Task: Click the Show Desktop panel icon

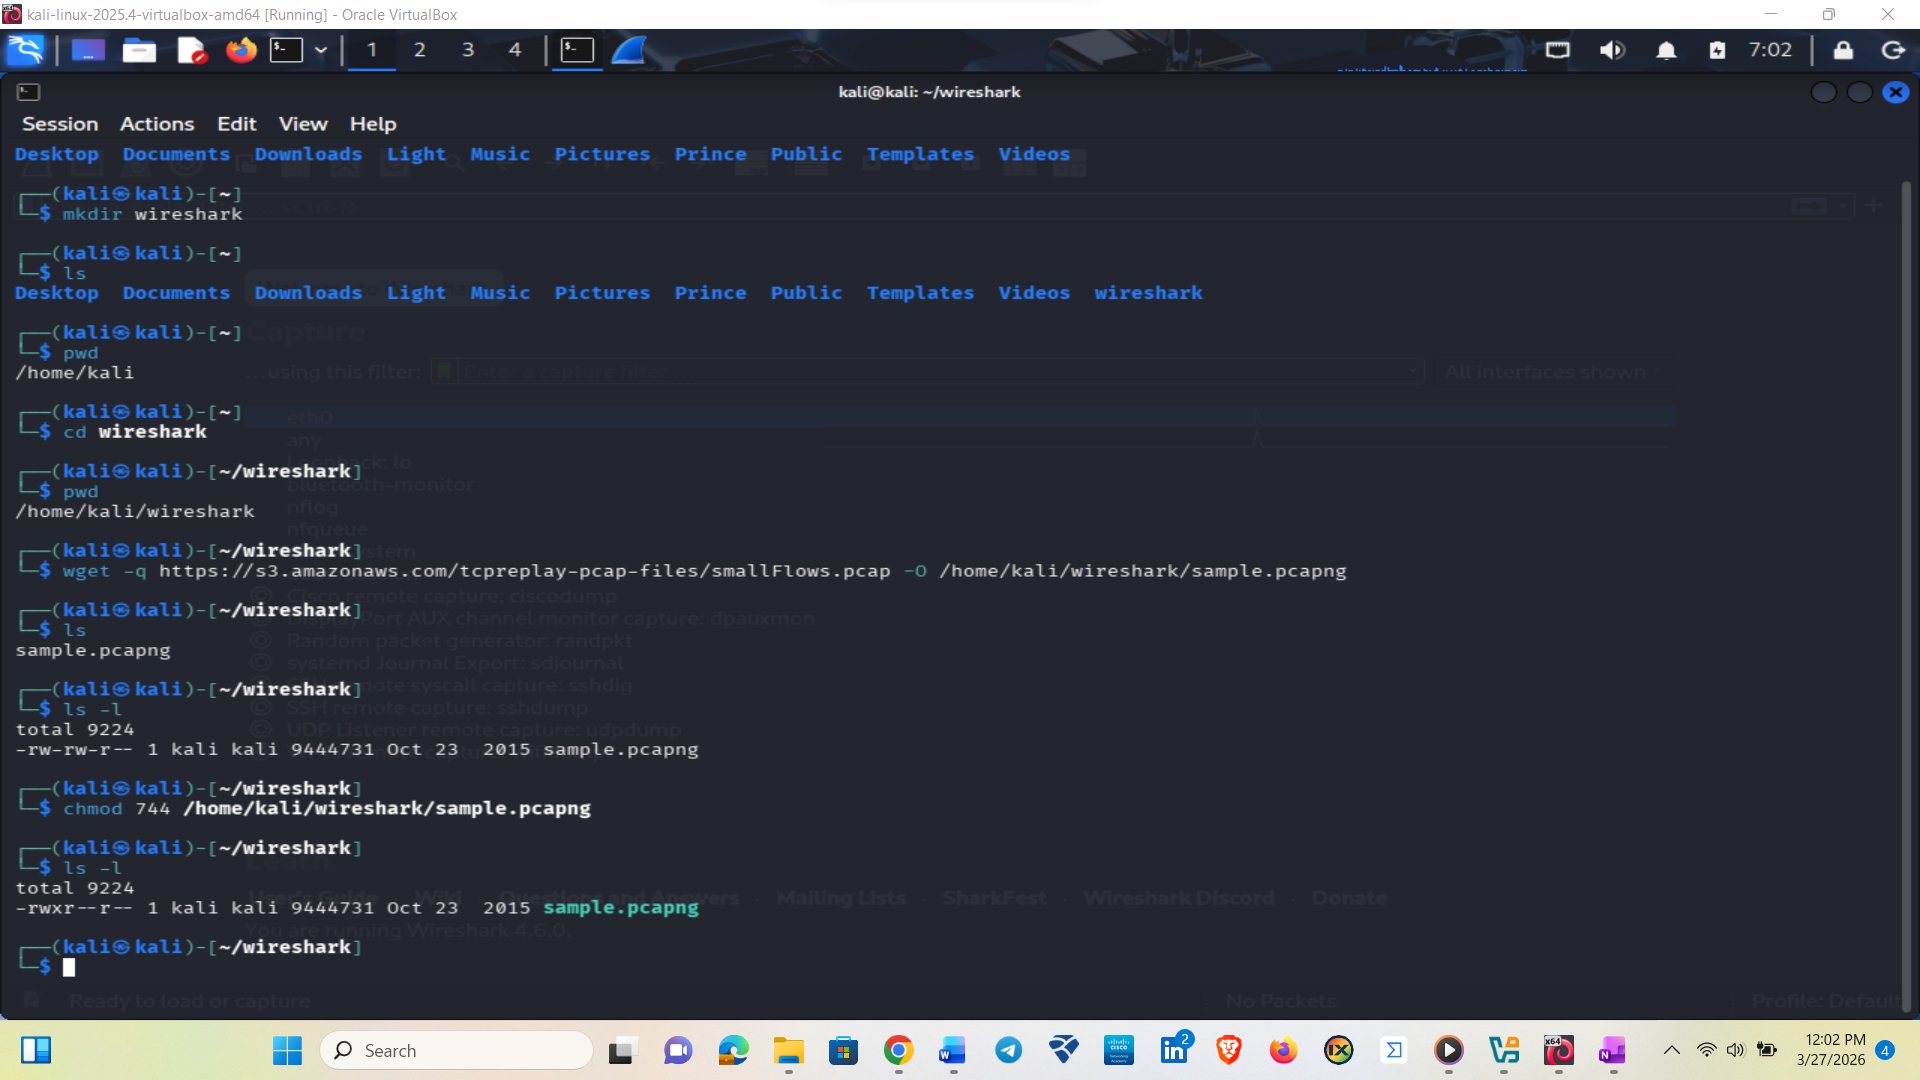Action: pos(88,50)
